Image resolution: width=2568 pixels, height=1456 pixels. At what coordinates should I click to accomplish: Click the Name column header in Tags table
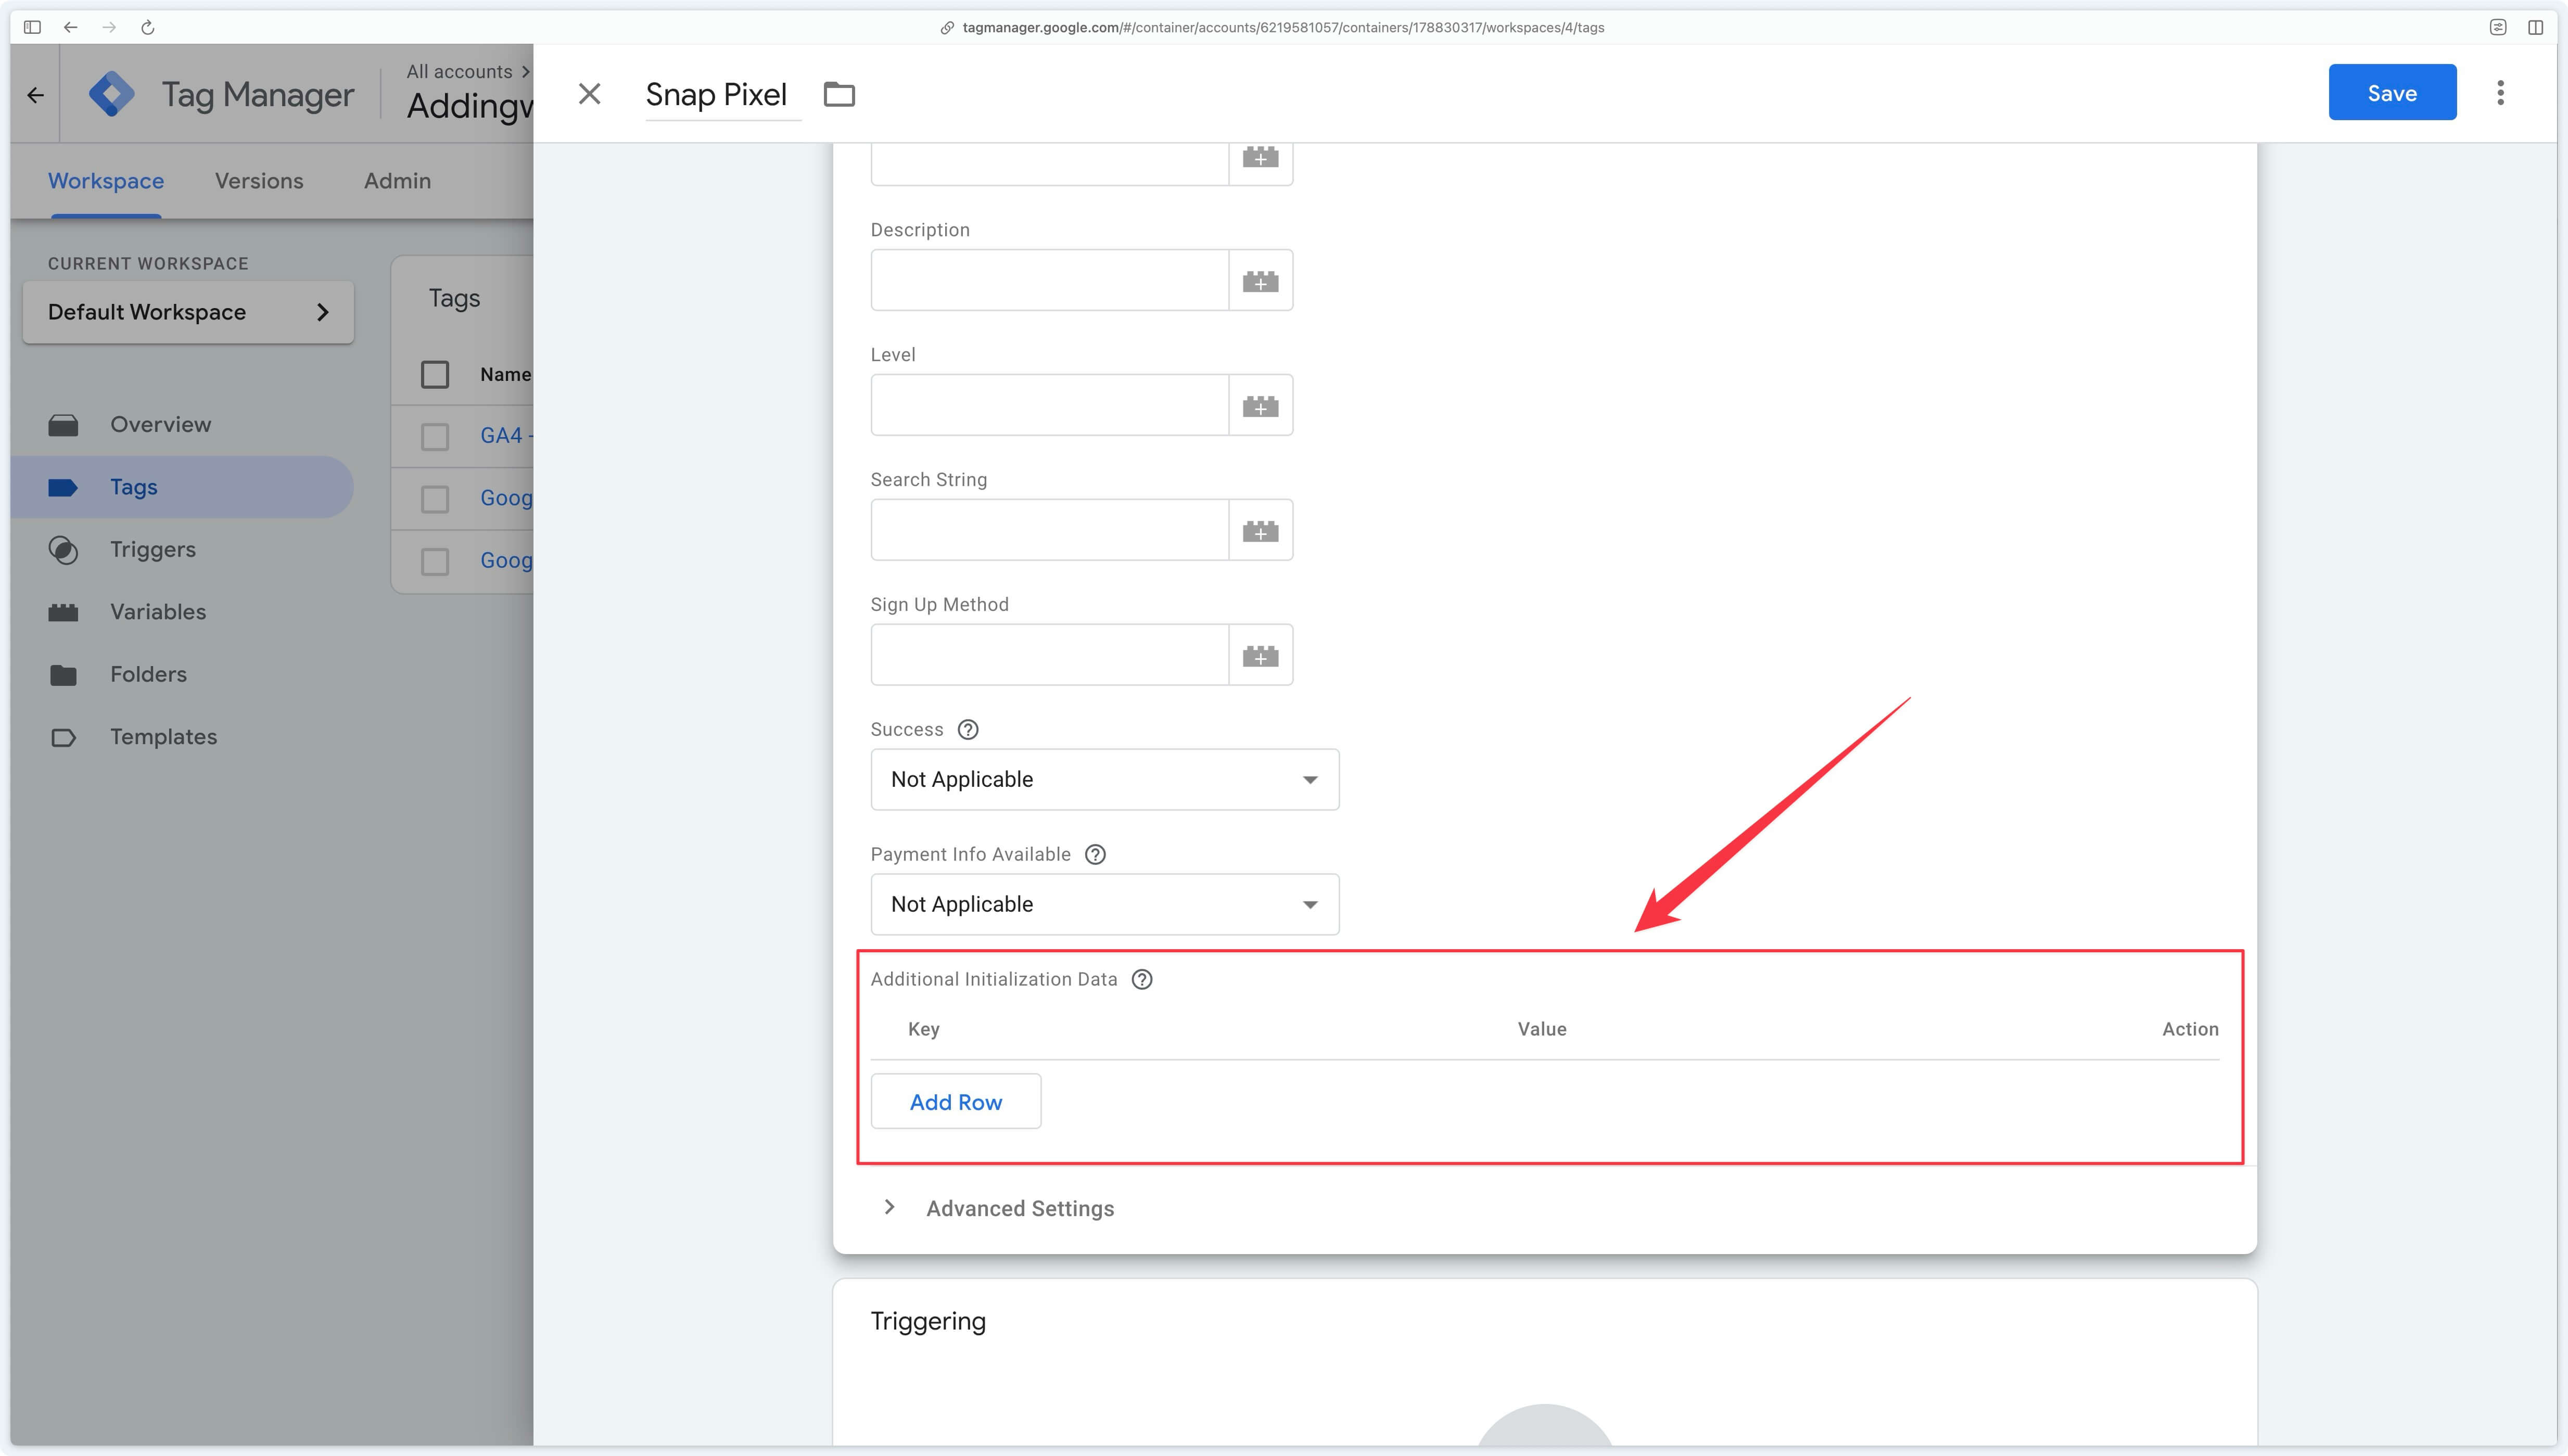(505, 375)
